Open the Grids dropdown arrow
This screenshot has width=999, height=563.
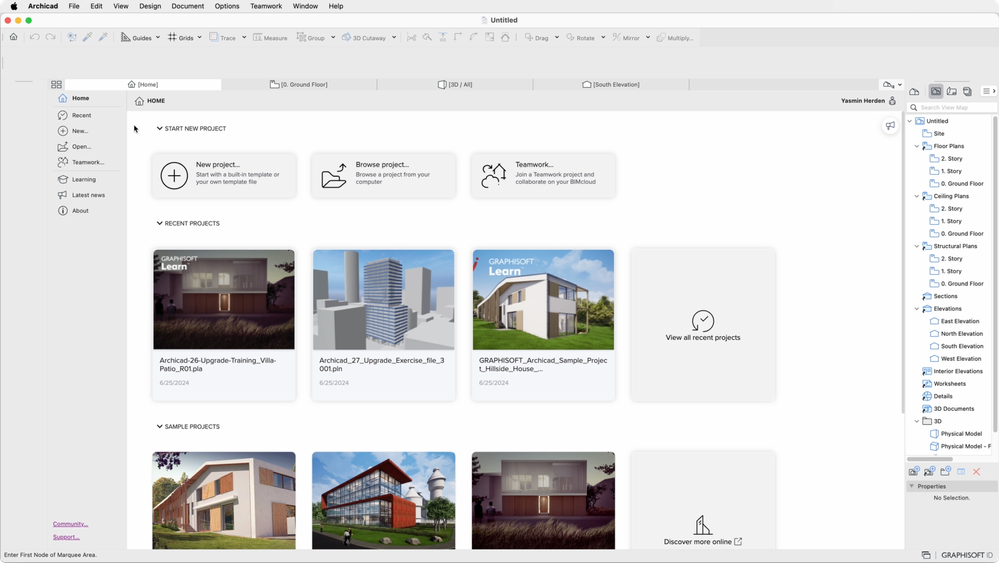(199, 37)
